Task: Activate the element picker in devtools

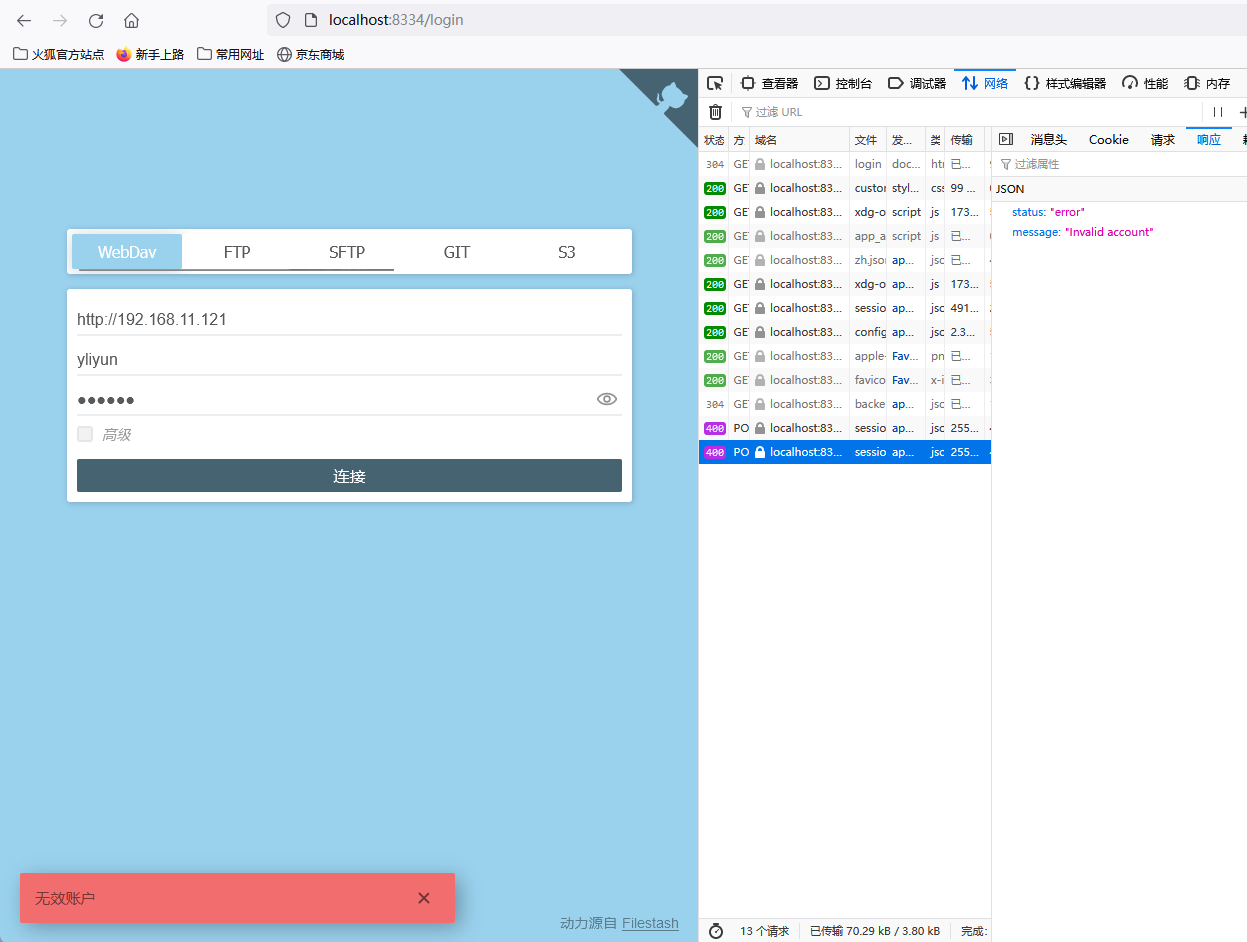Action: coord(714,83)
